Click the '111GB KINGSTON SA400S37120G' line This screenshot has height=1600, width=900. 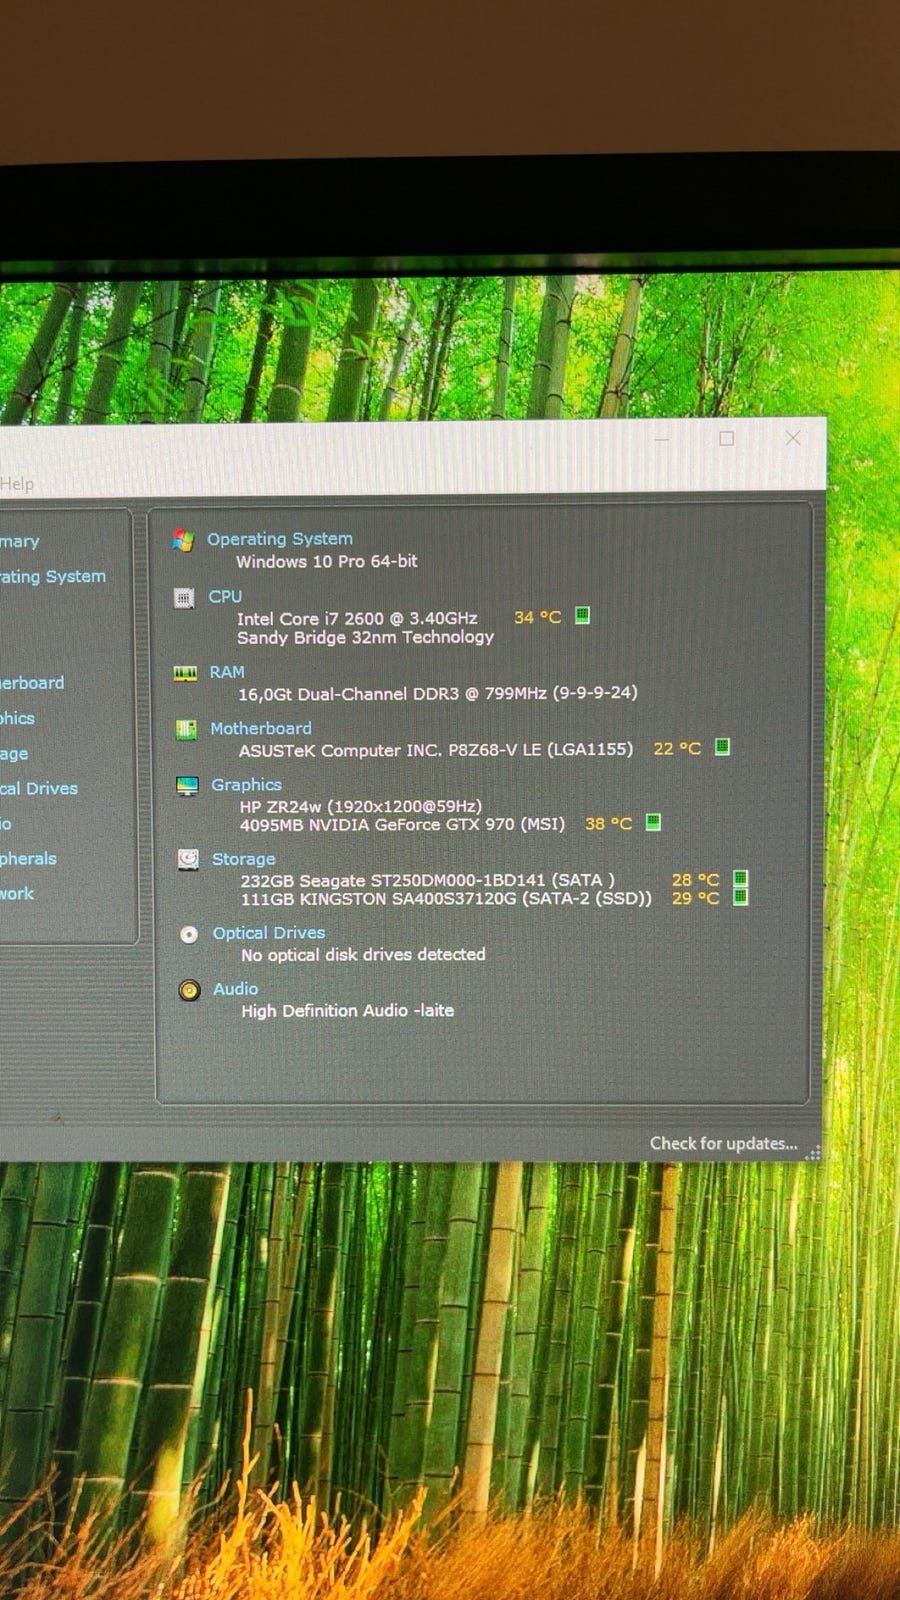coord(446,899)
